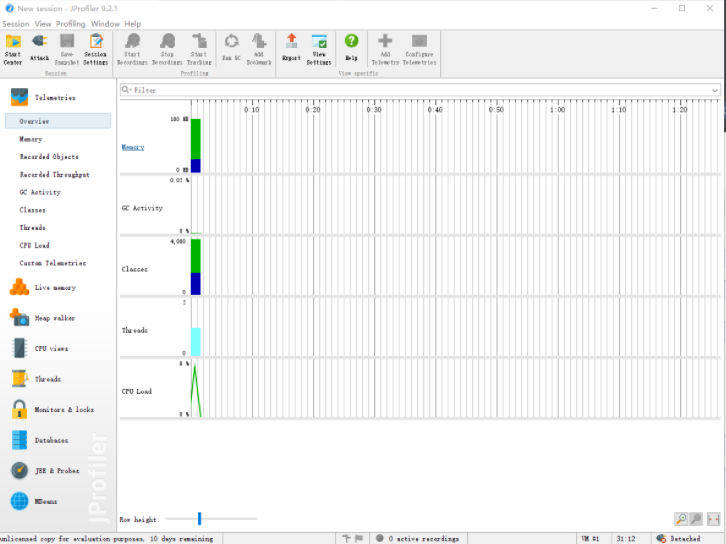Select CPU Load sidebar item
Screen dimensions: 726x544
[34, 245]
